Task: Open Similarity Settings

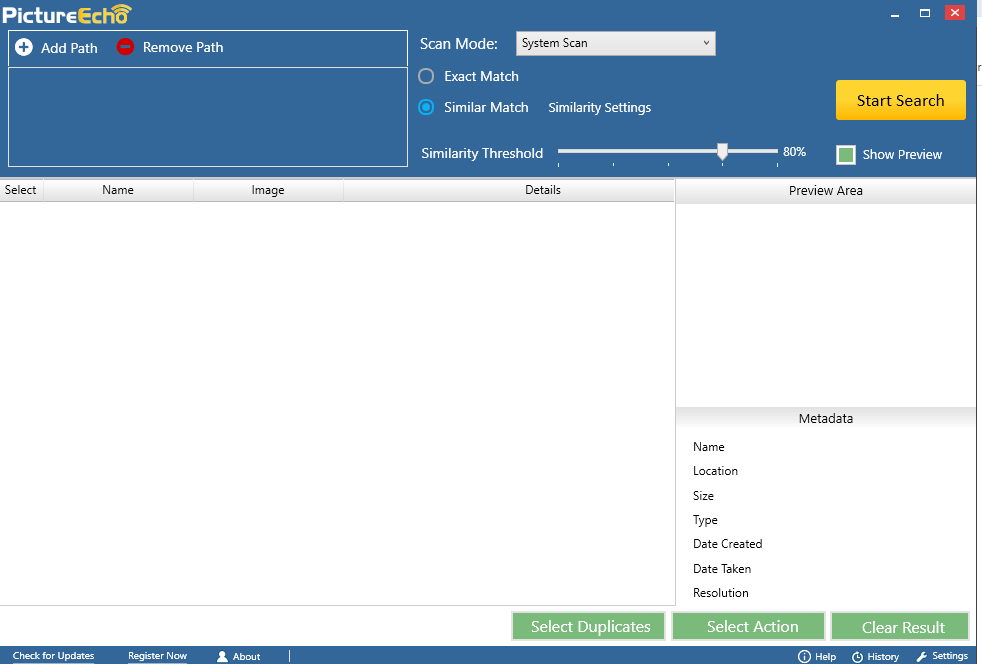Action: [x=599, y=108]
